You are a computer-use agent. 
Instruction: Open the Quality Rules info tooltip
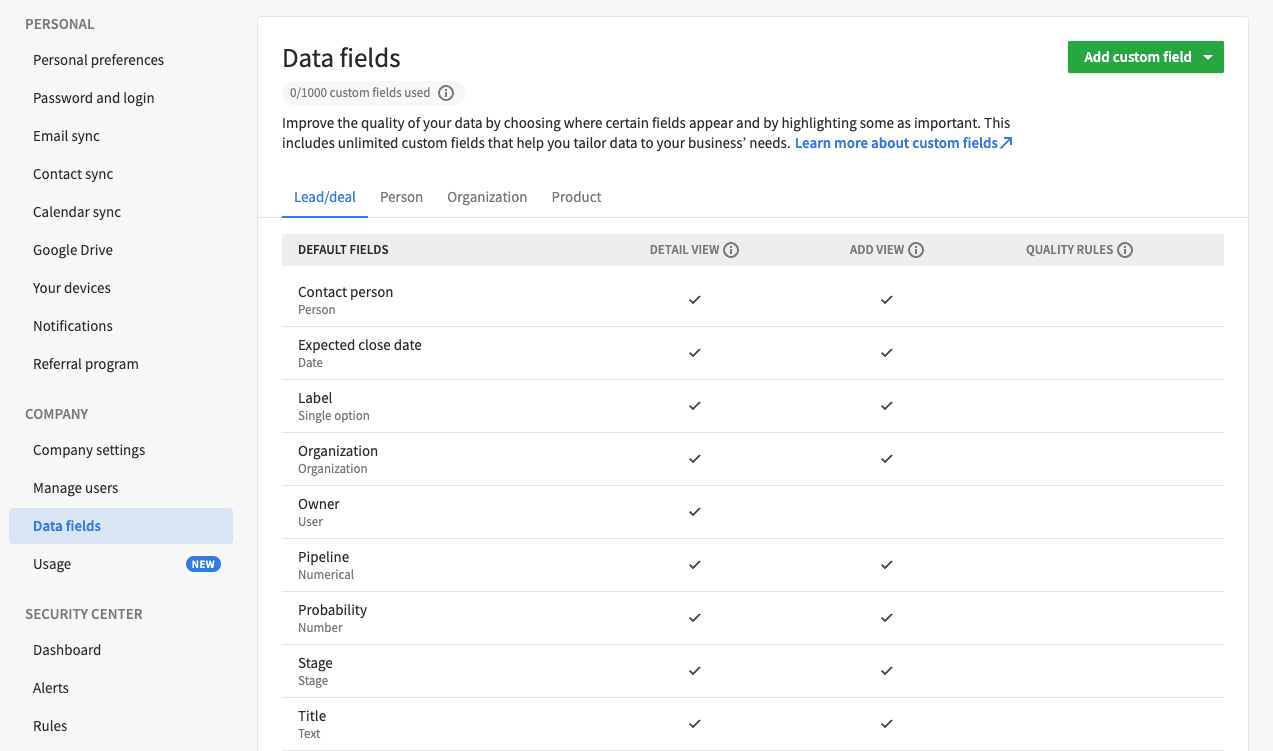[1126, 249]
